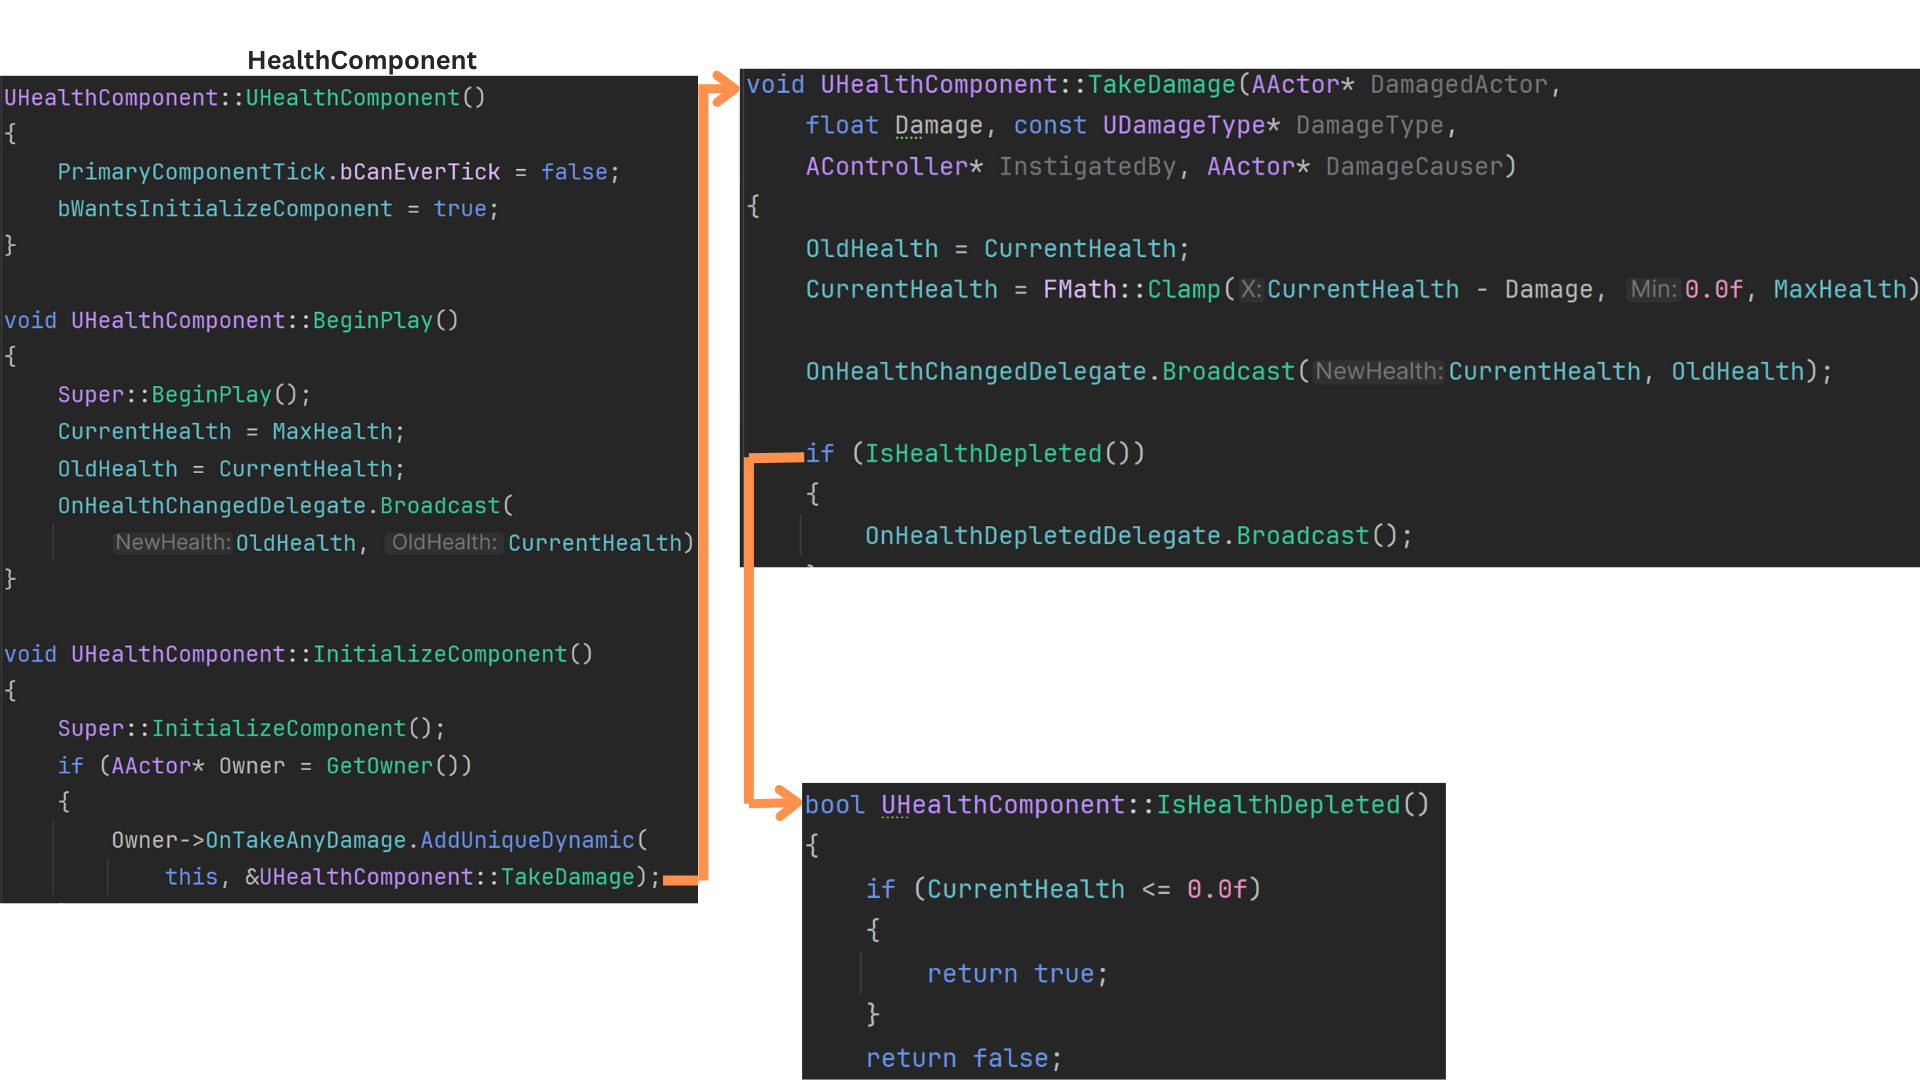
Task: Click the InitializeComponent function name
Action: click(x=440, y=654)
